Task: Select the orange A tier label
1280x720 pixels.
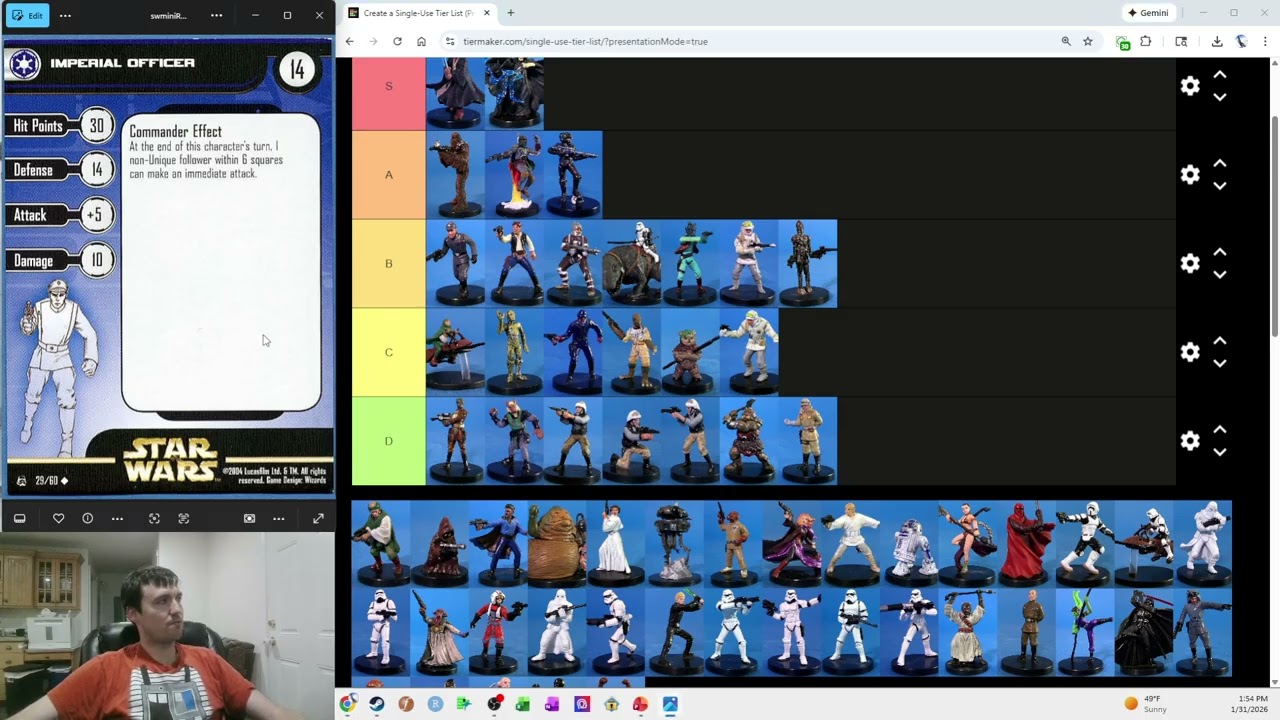Action: coord(389,175)
